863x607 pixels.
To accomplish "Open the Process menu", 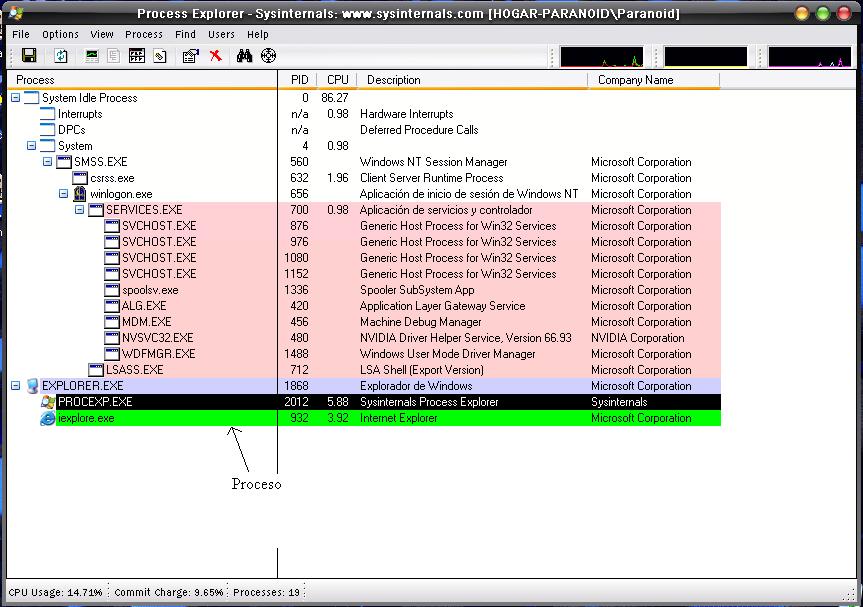I will [144, 34].
